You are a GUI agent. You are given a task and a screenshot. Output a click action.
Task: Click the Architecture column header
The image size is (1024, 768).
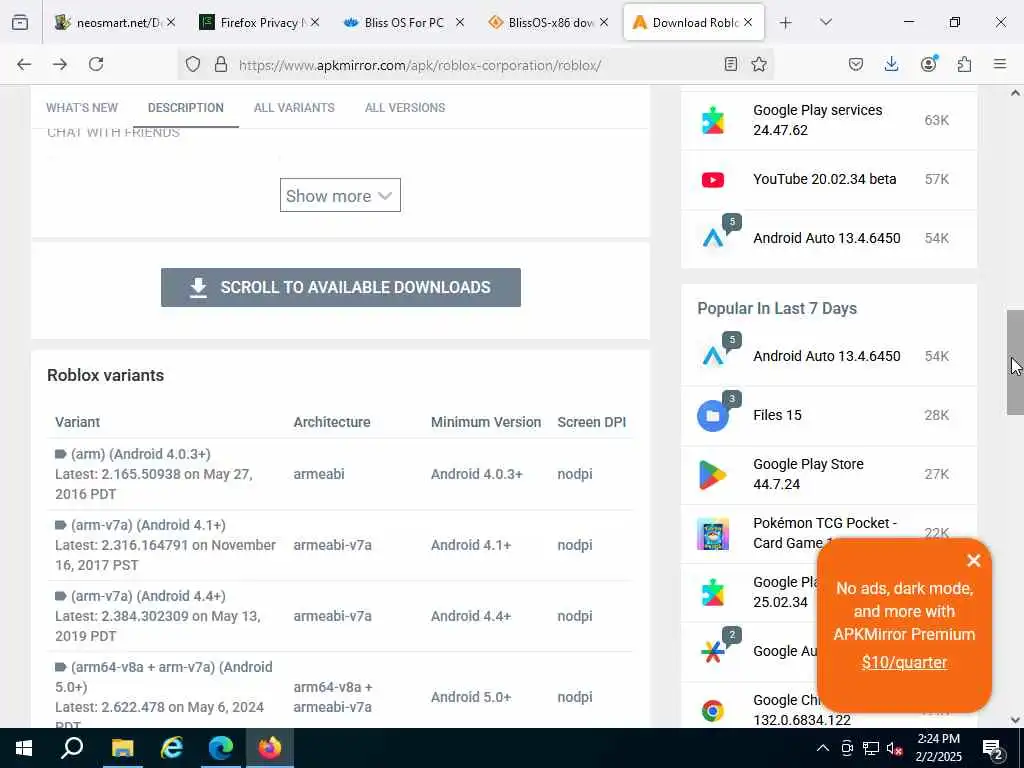[x=332, y=422]
